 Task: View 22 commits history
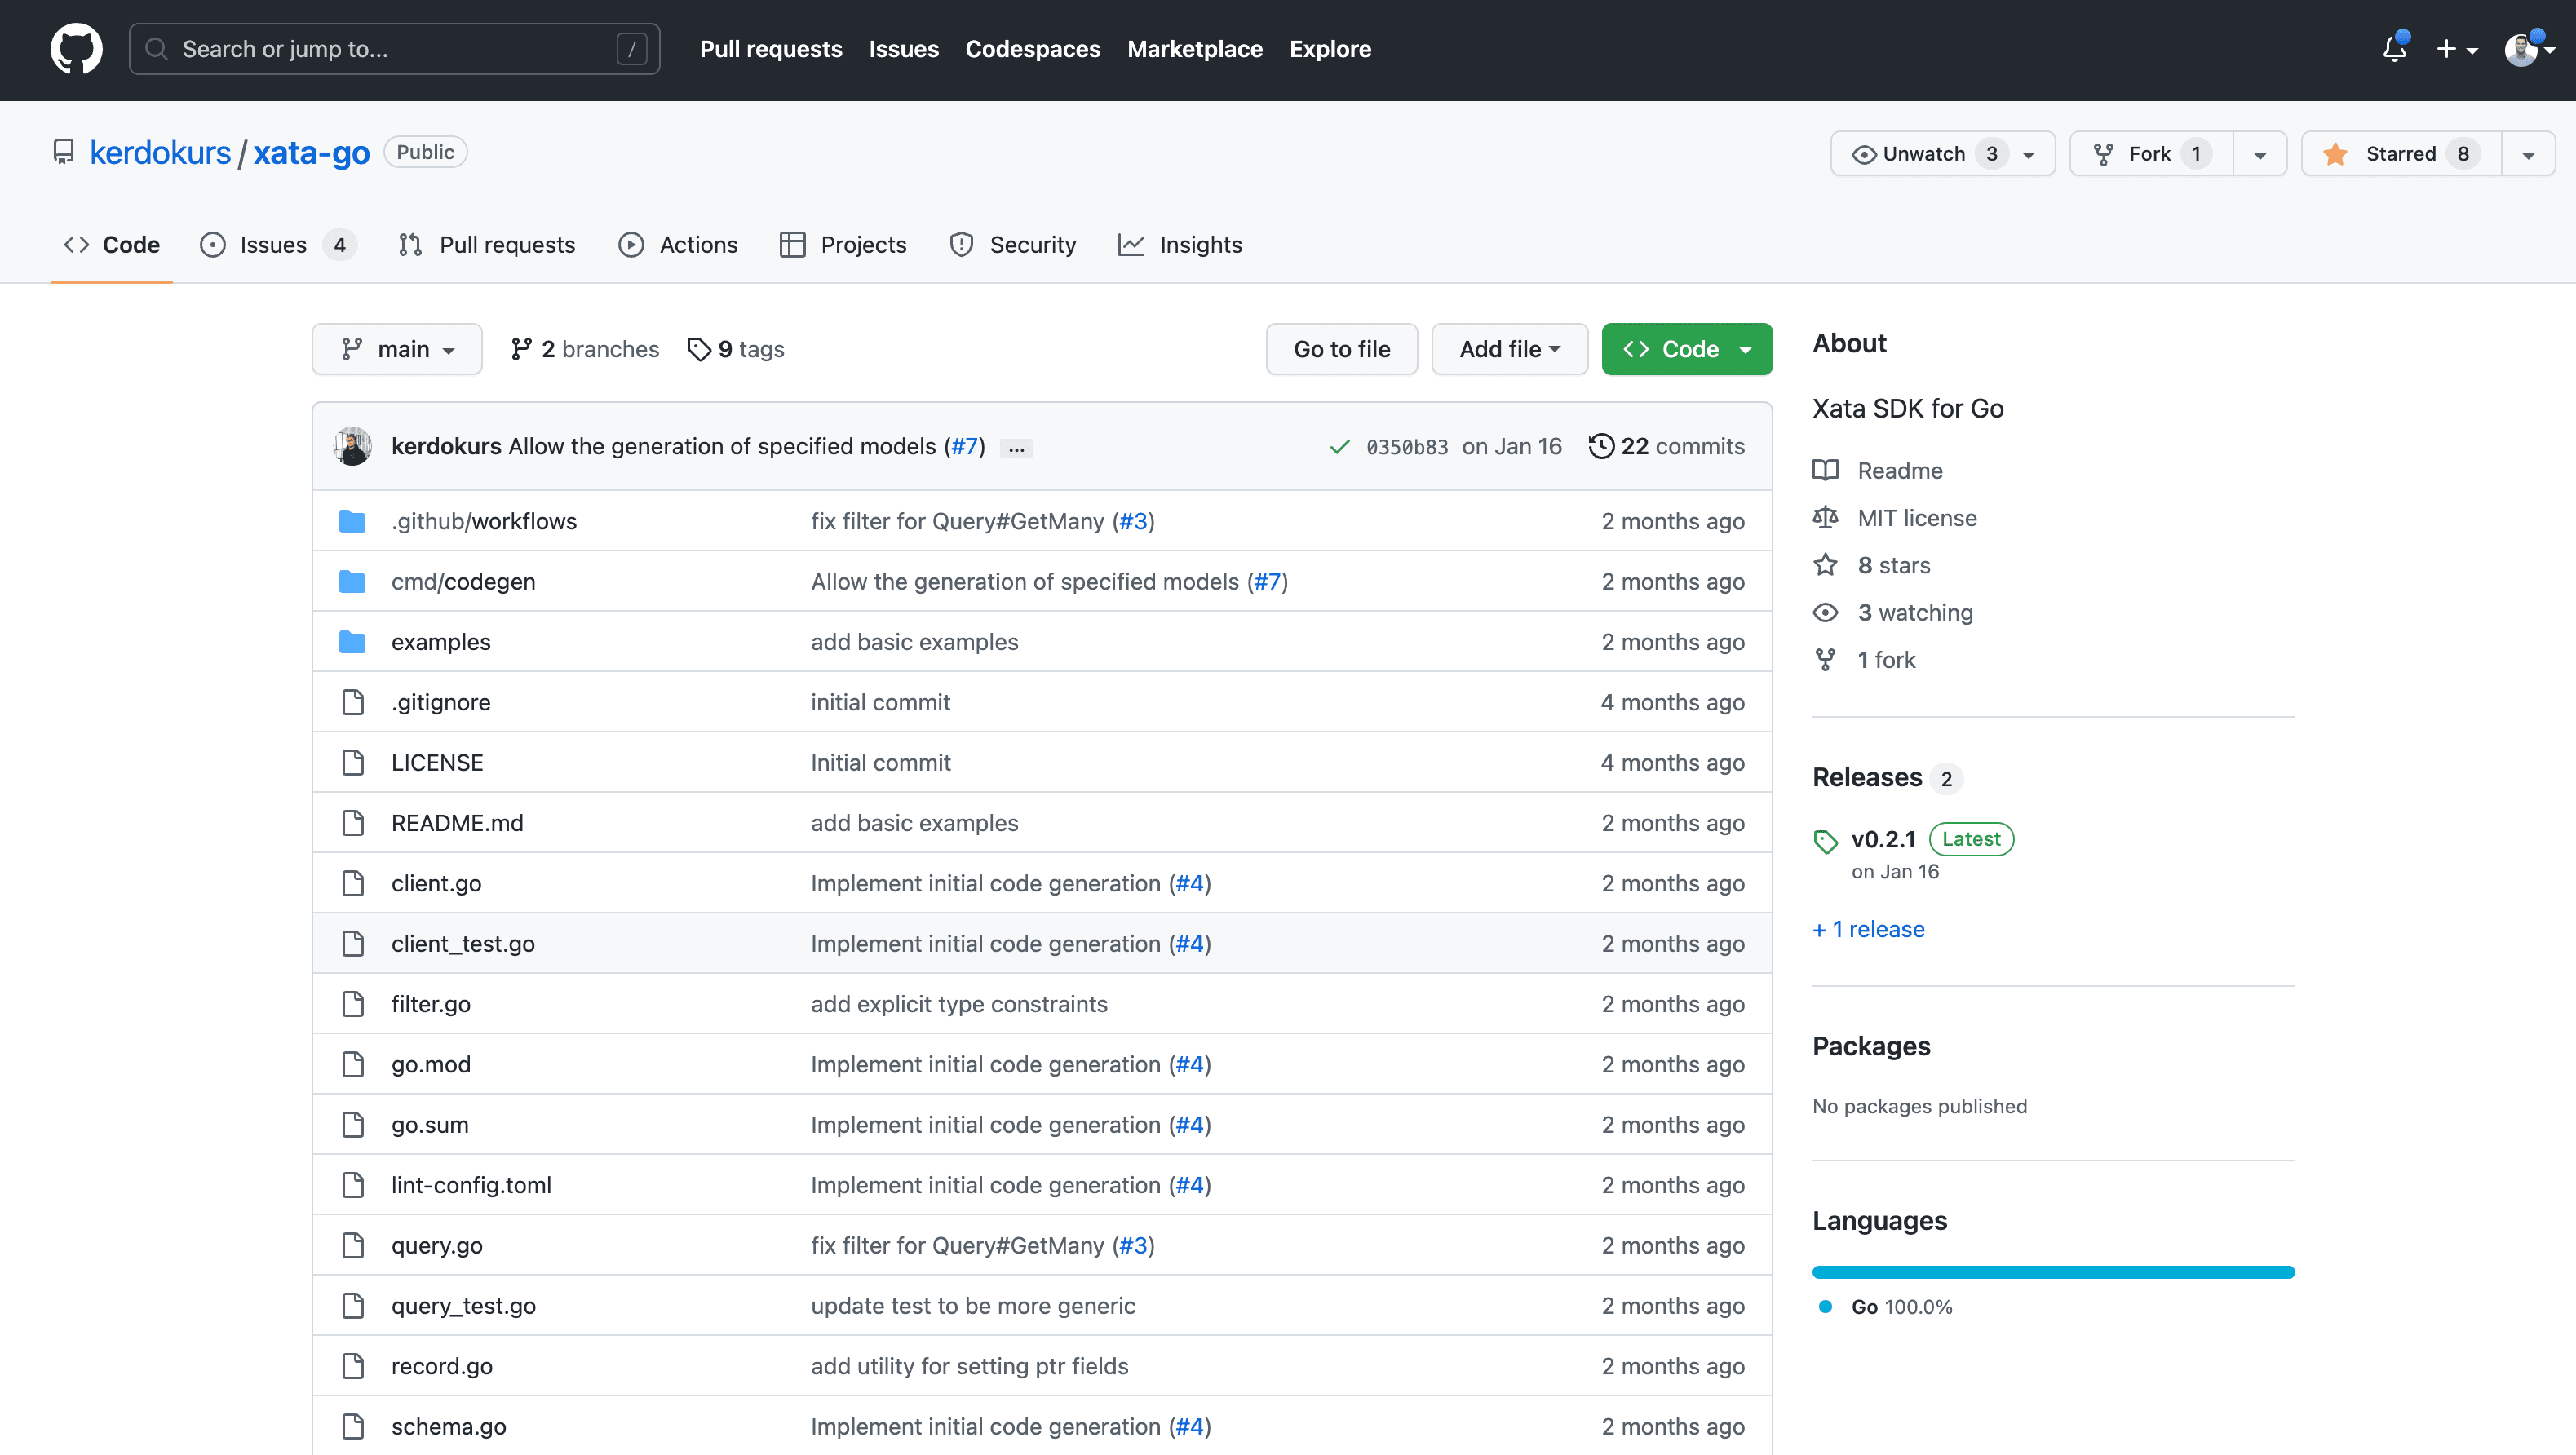click(x=1667, y=446)
